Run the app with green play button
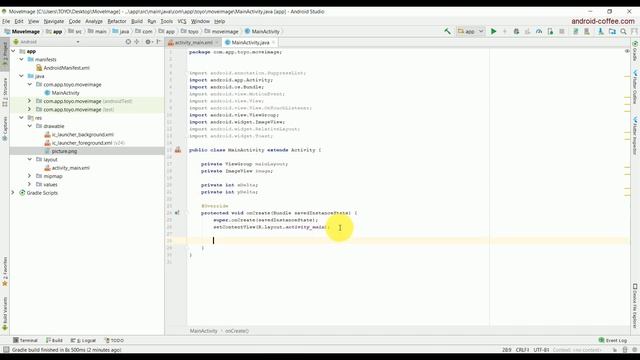 click(493, 31)
